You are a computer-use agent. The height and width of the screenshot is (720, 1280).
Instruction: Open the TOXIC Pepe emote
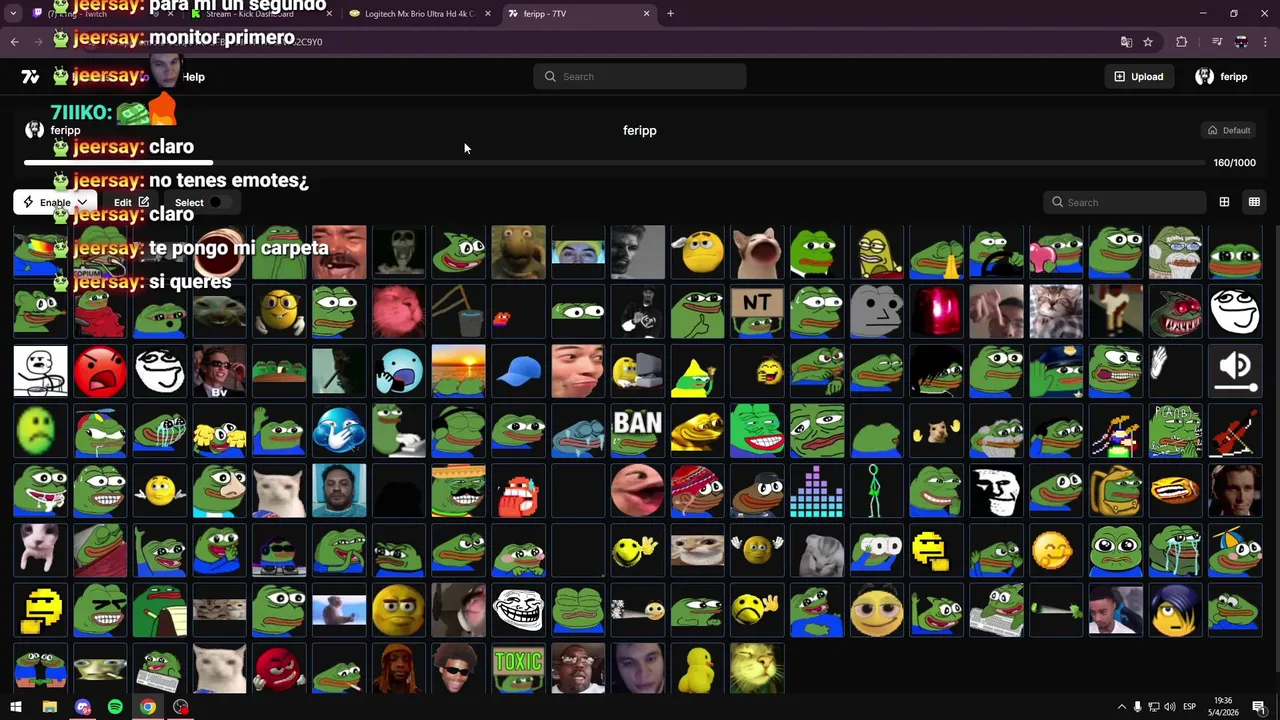pyautogui.click(x=518, y=669)
